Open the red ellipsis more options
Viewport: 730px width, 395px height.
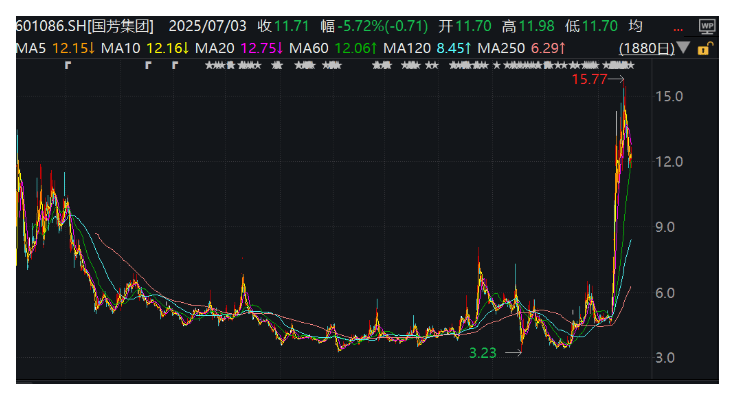[x=678, y=29]
